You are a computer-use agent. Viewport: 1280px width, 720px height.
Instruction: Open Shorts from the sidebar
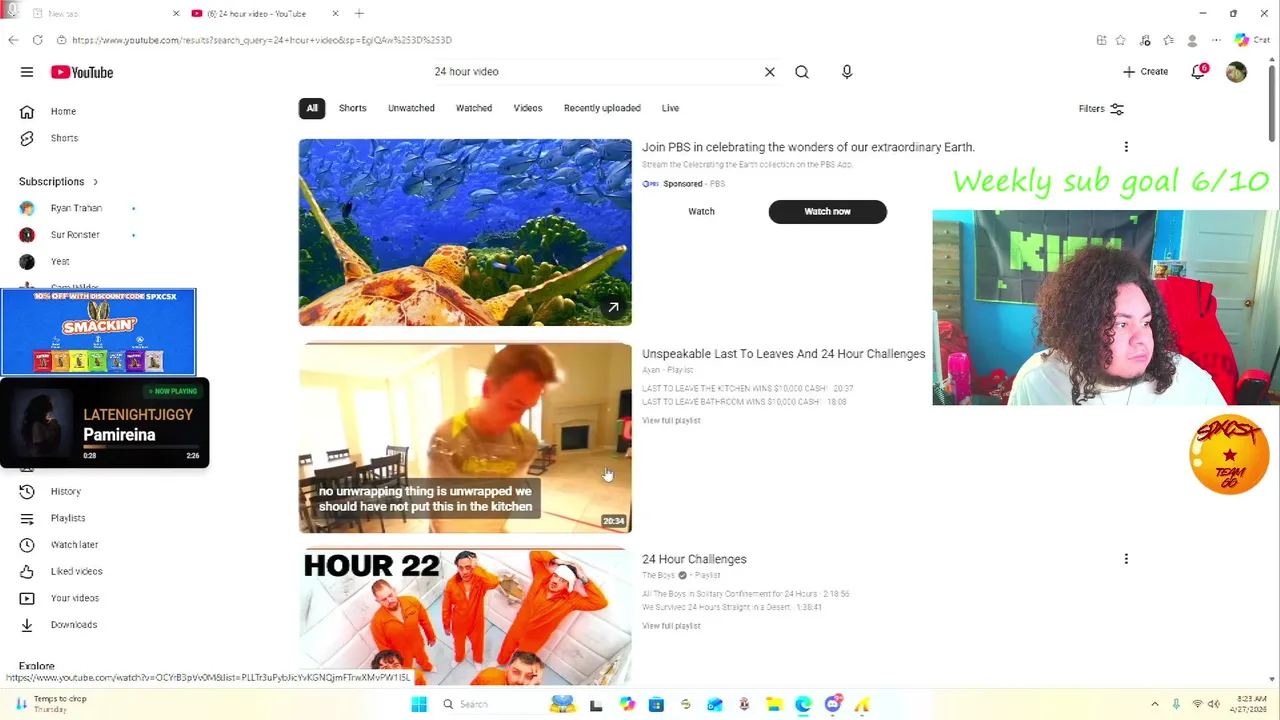64,138
